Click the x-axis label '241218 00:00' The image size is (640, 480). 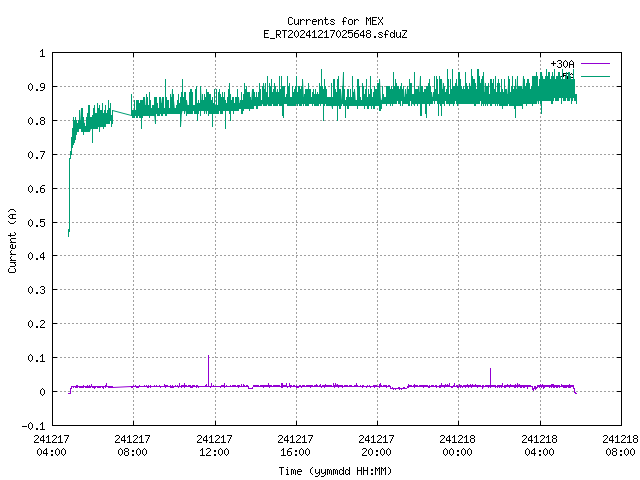click(x=457, y=445)
